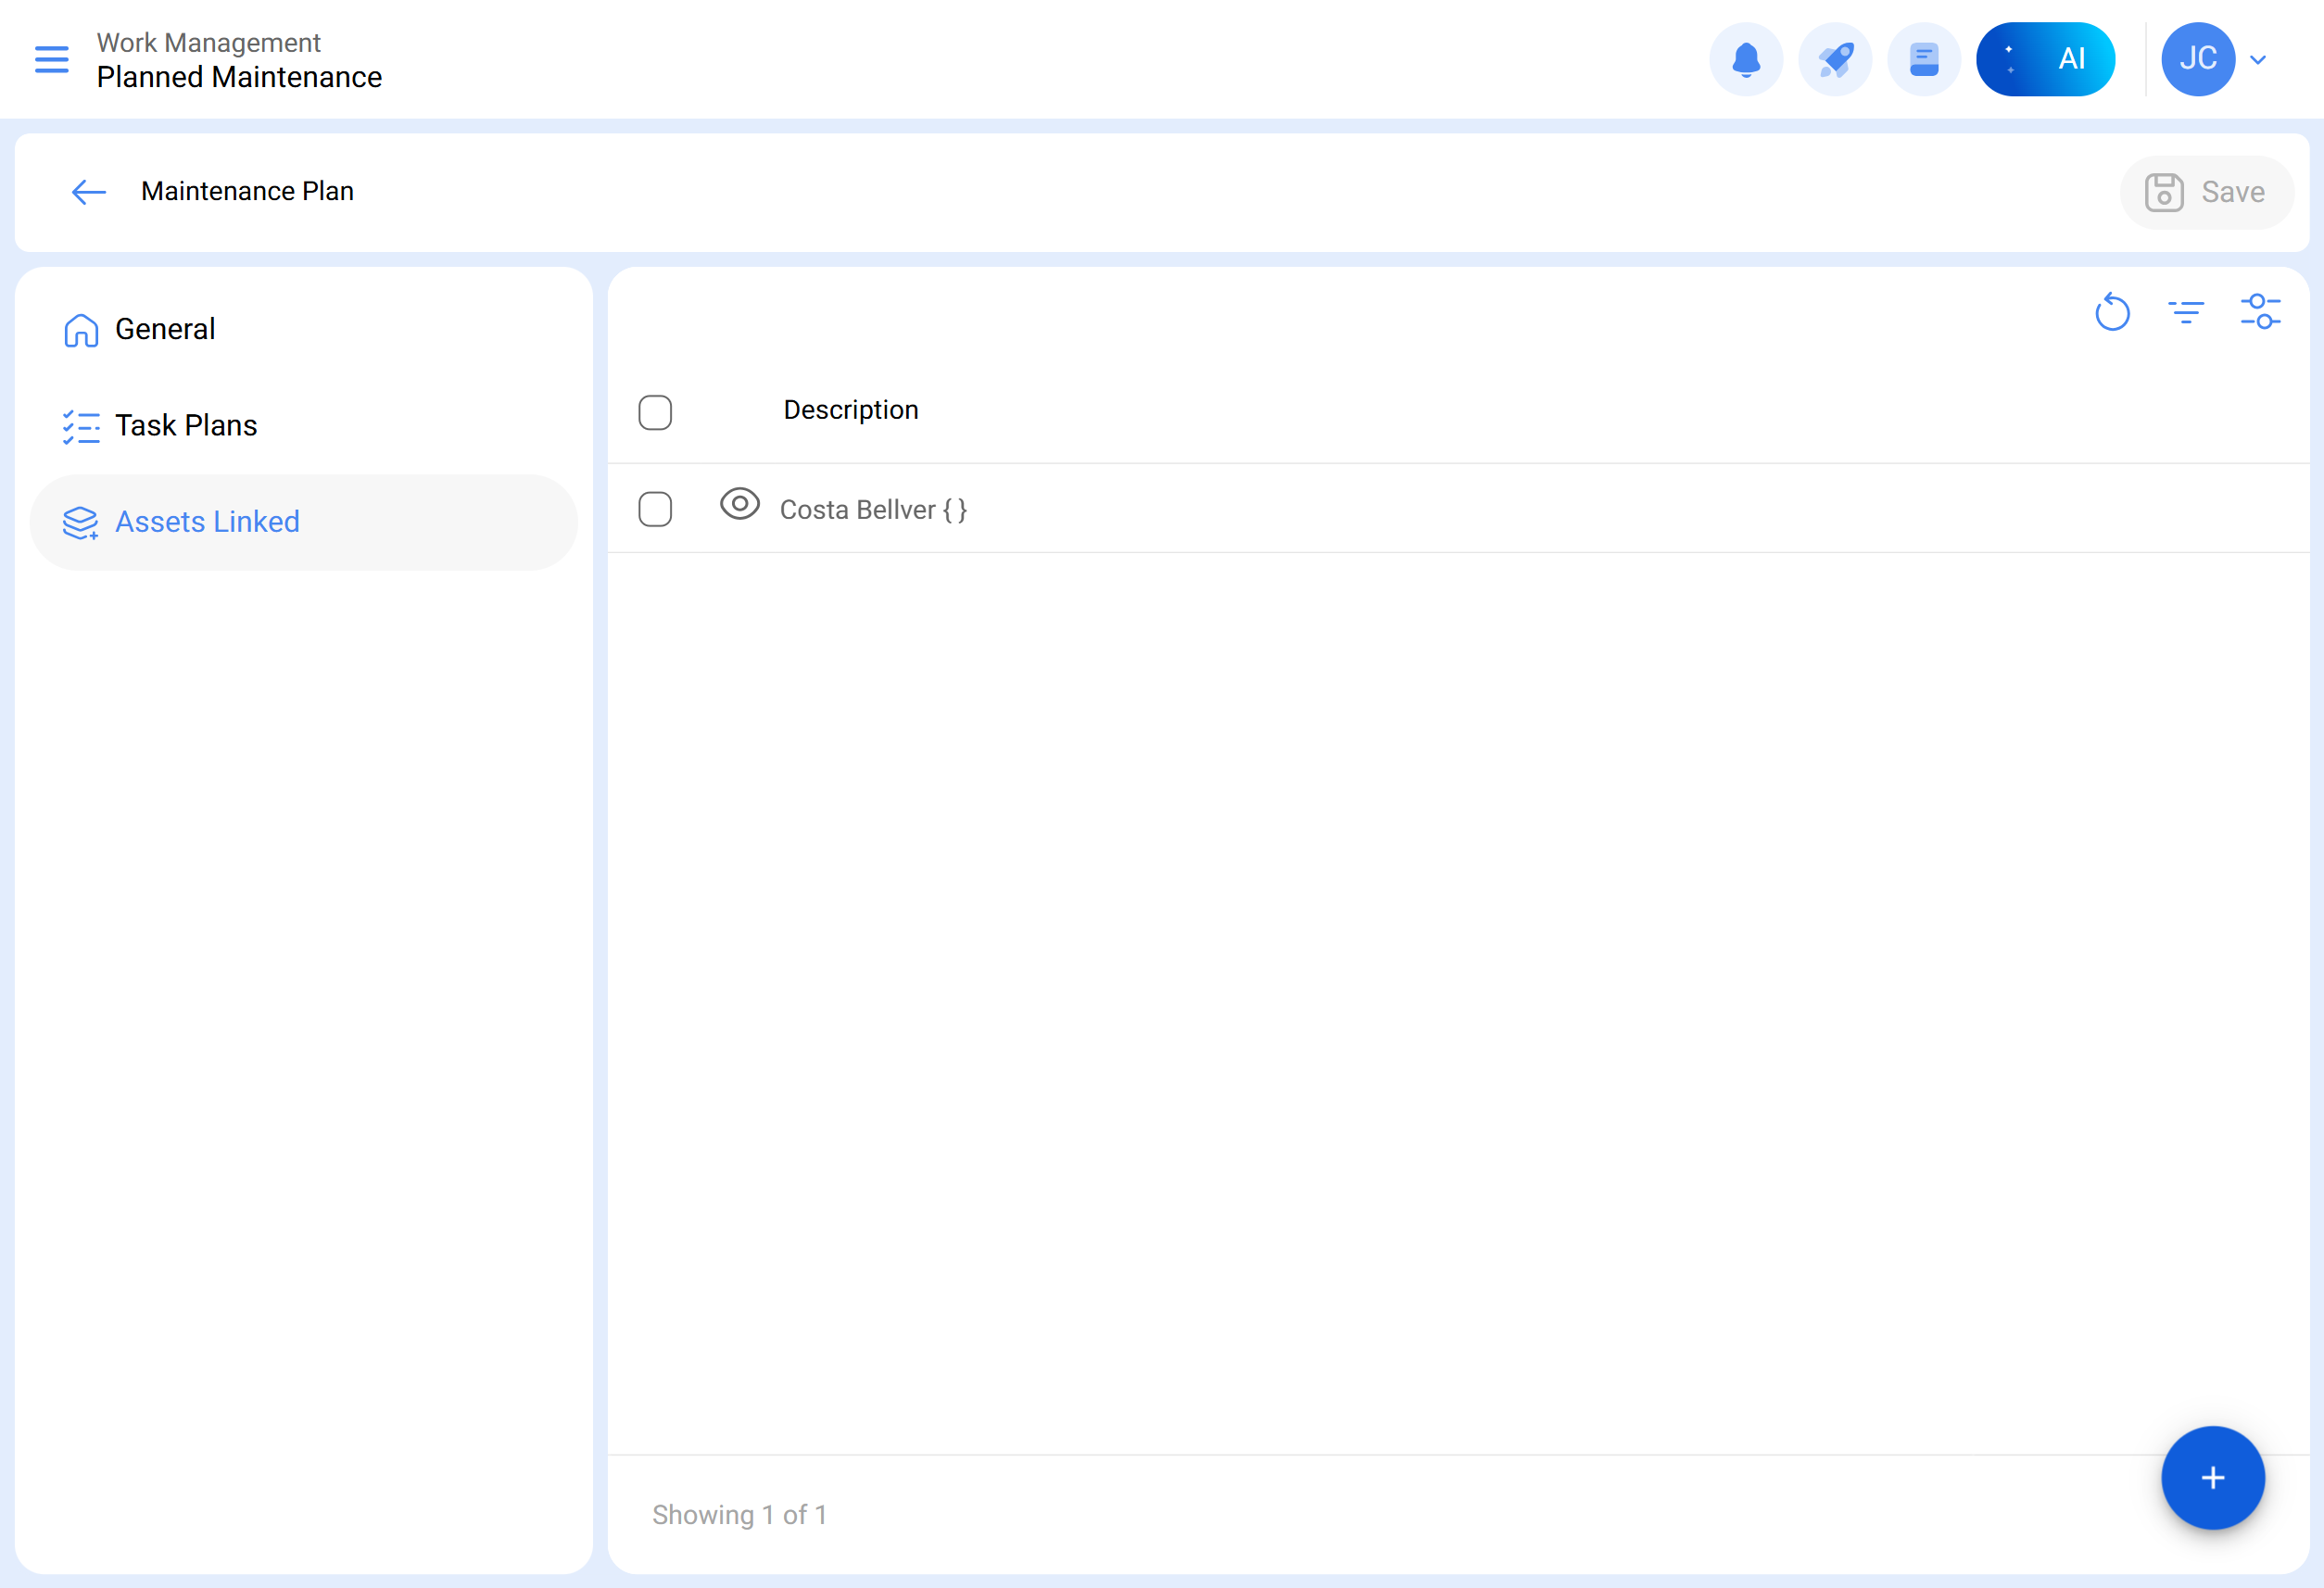2324x1588 pixels.
Task: Open the documentation book icon
Action: click(1923, 59)
